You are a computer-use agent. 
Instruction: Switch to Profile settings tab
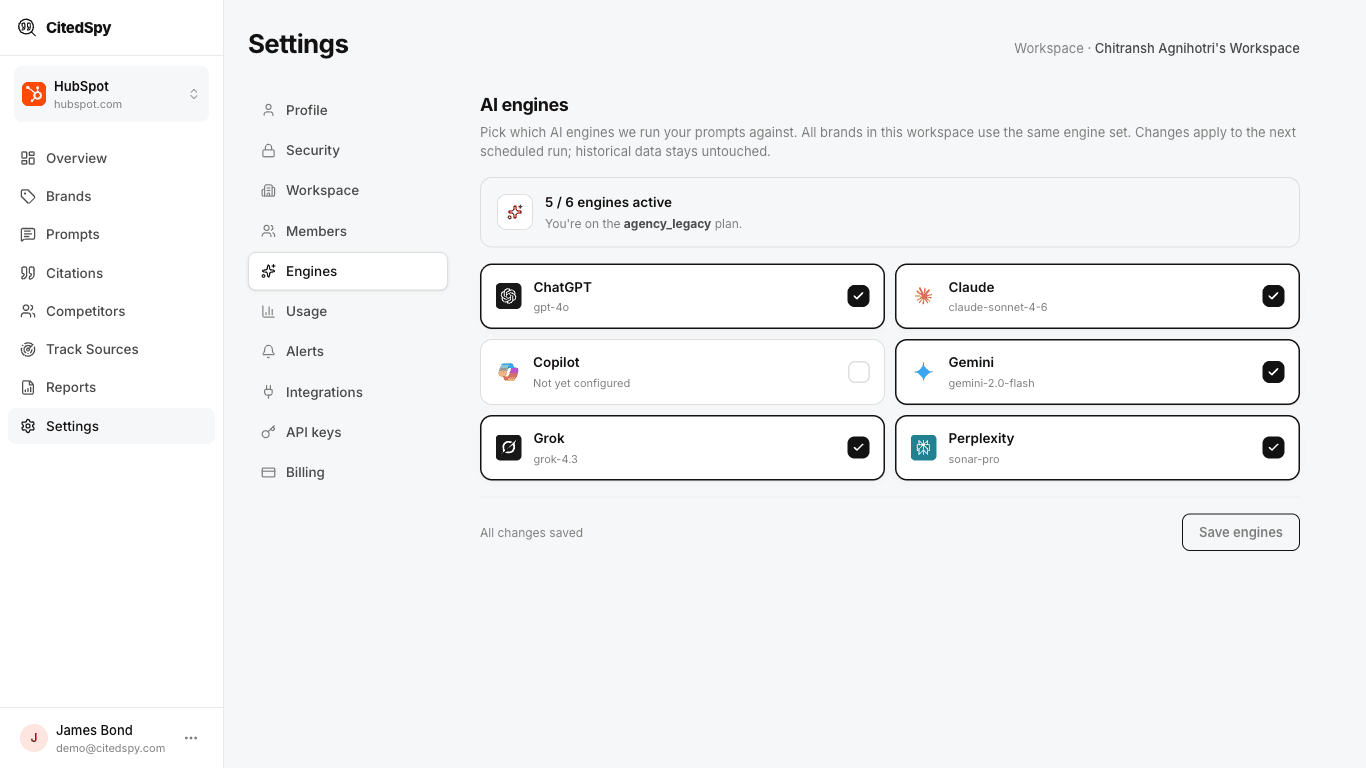[348, 110]
